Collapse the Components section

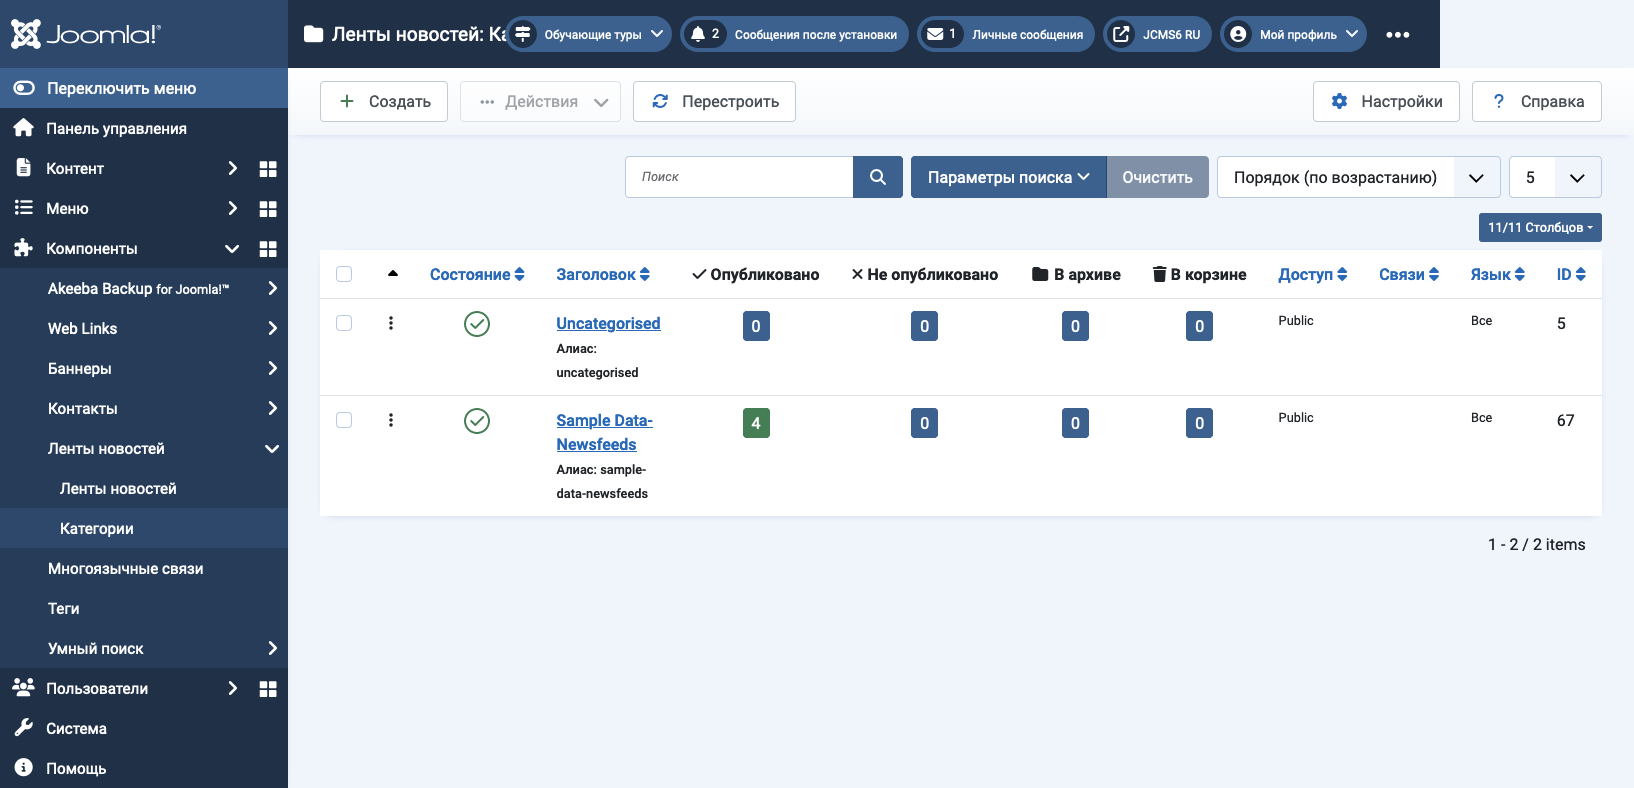[x=124, y=248]
